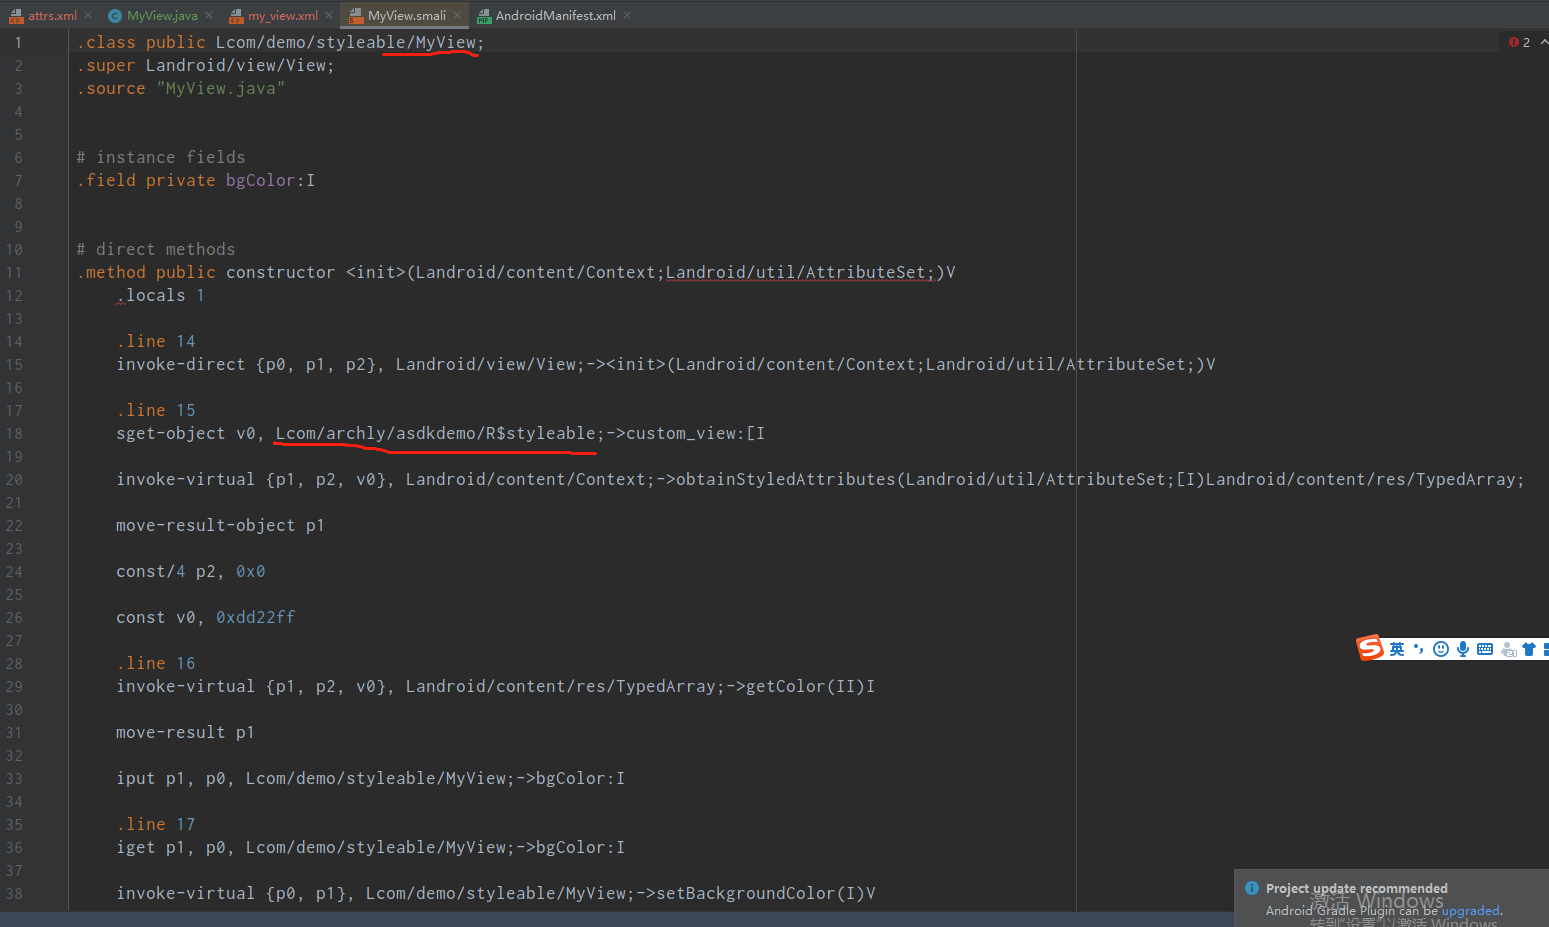Collapse the inspections widget with the chevron
Viewport: 1549px width, 927px height.
tap(1543, 42)
